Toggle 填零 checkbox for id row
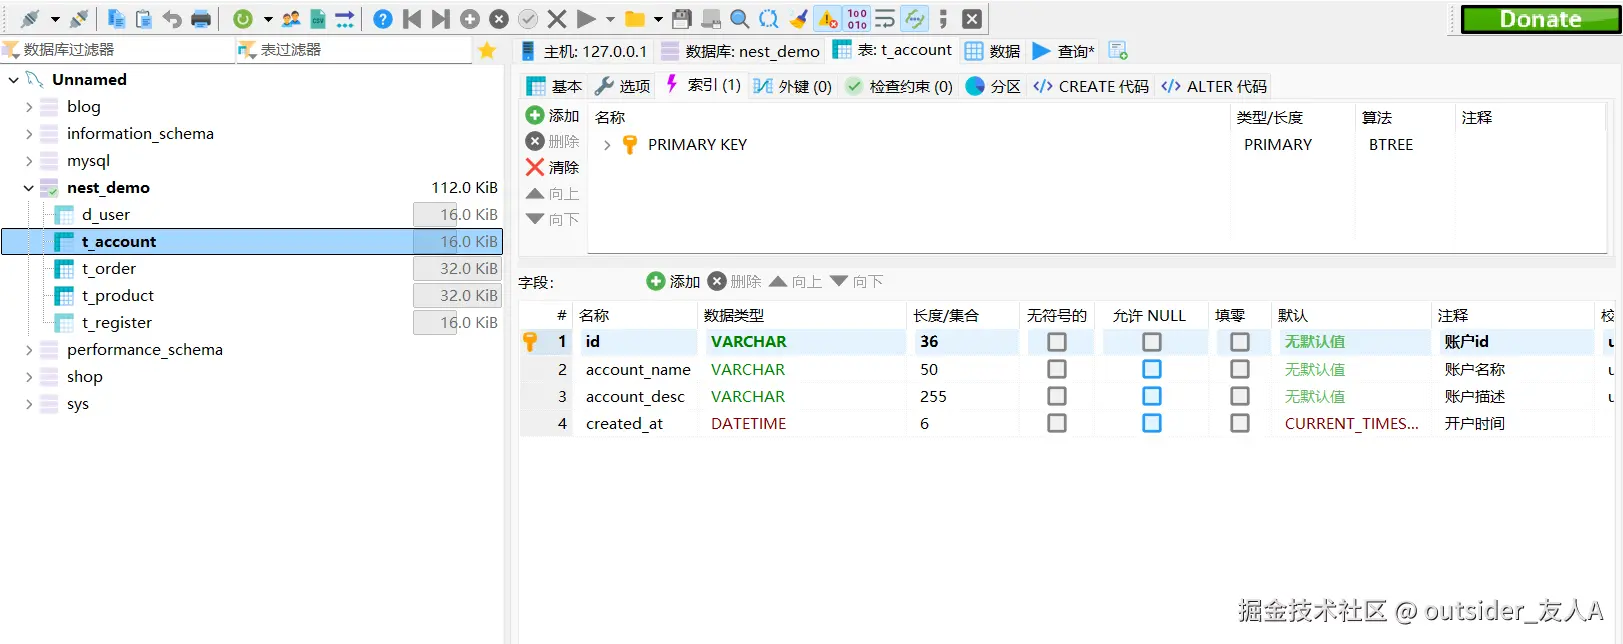1623x644 pixels. coord(1240,342)
